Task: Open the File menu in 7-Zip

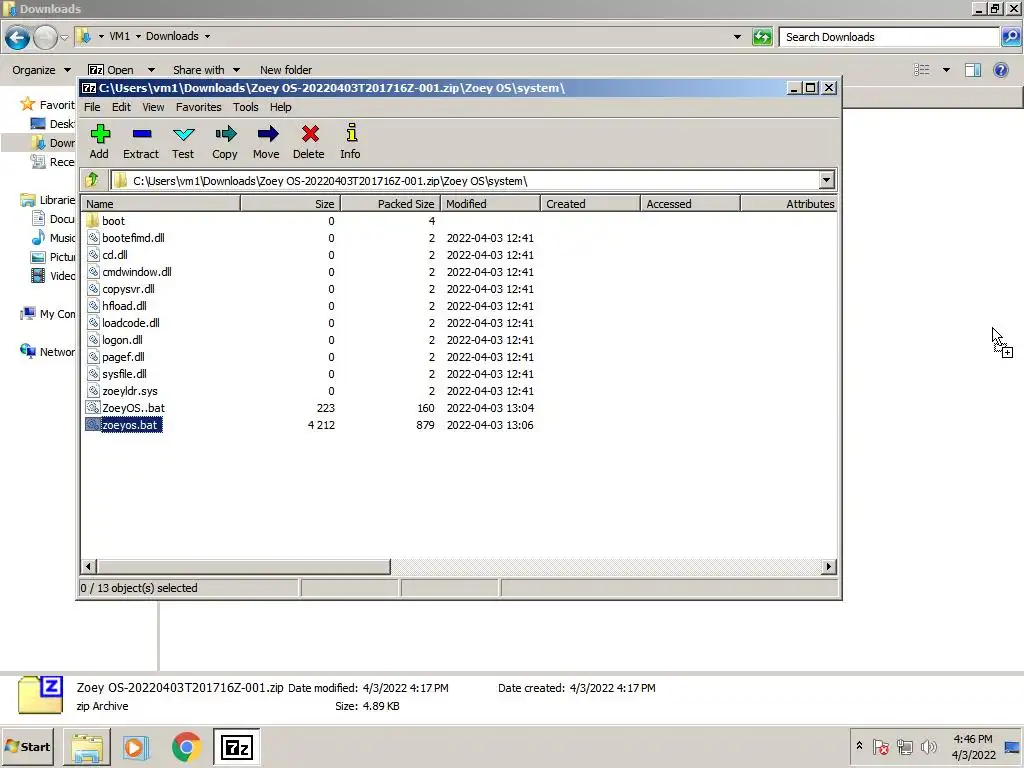Action: click(x=92, y=107)
